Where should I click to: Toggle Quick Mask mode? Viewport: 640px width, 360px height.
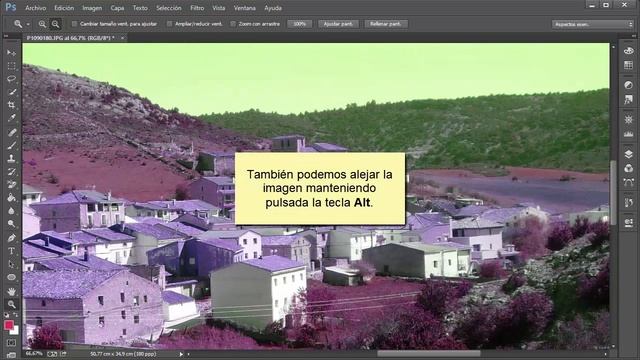tap(11, 343)
